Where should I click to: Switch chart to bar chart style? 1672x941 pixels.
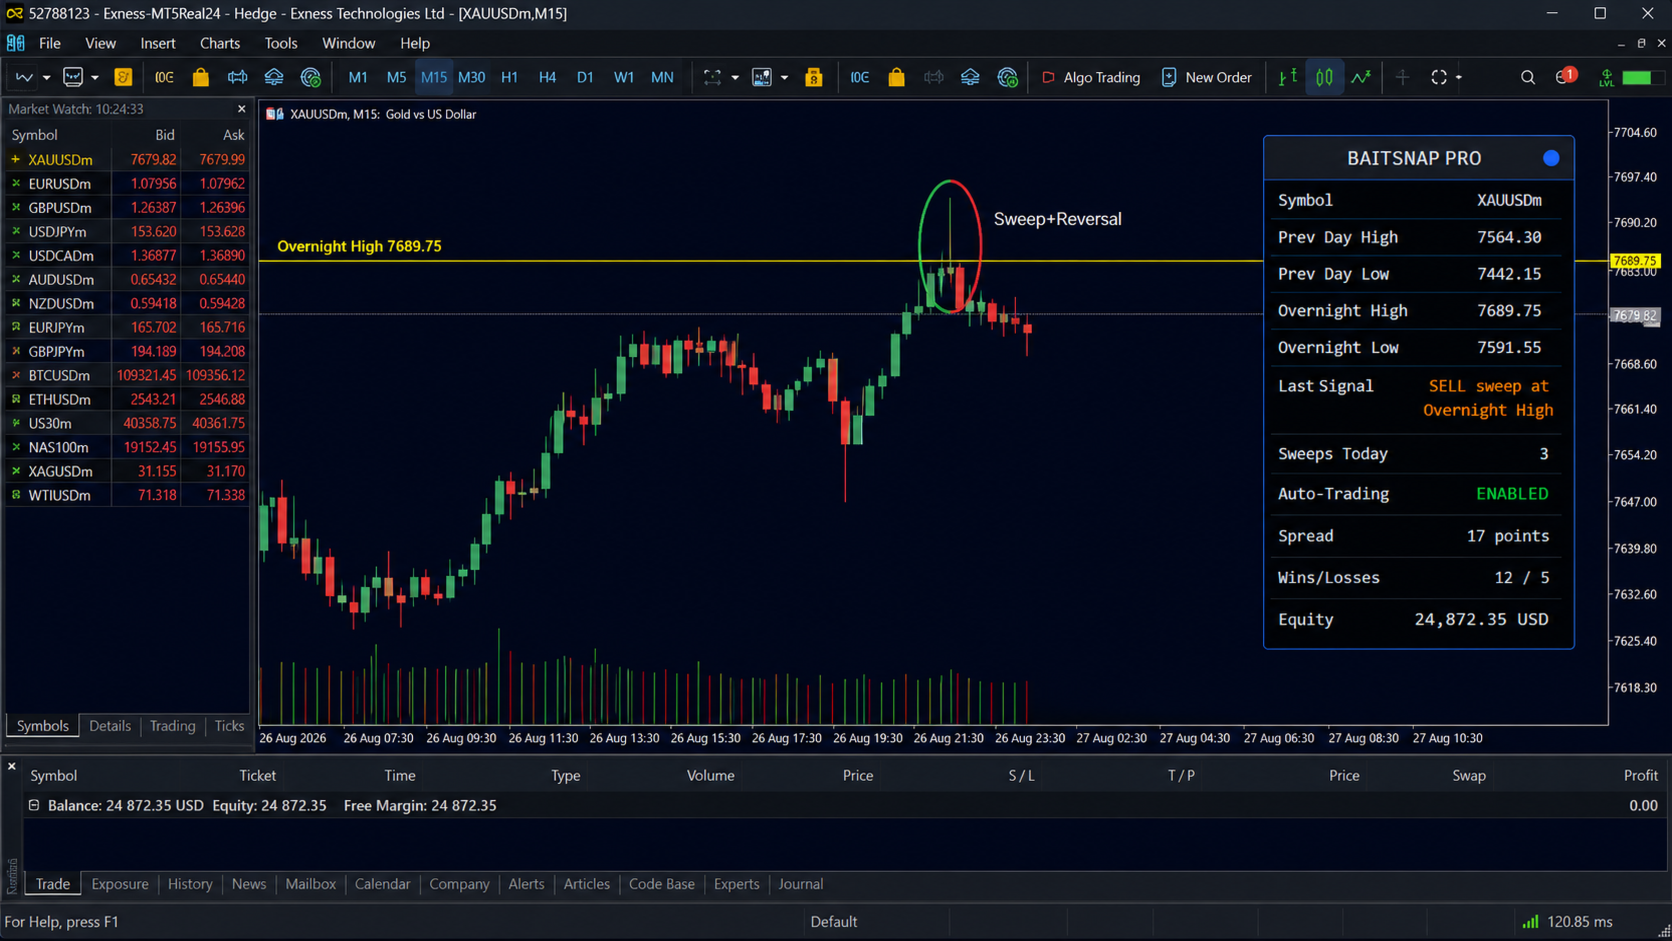(1287, 77)
